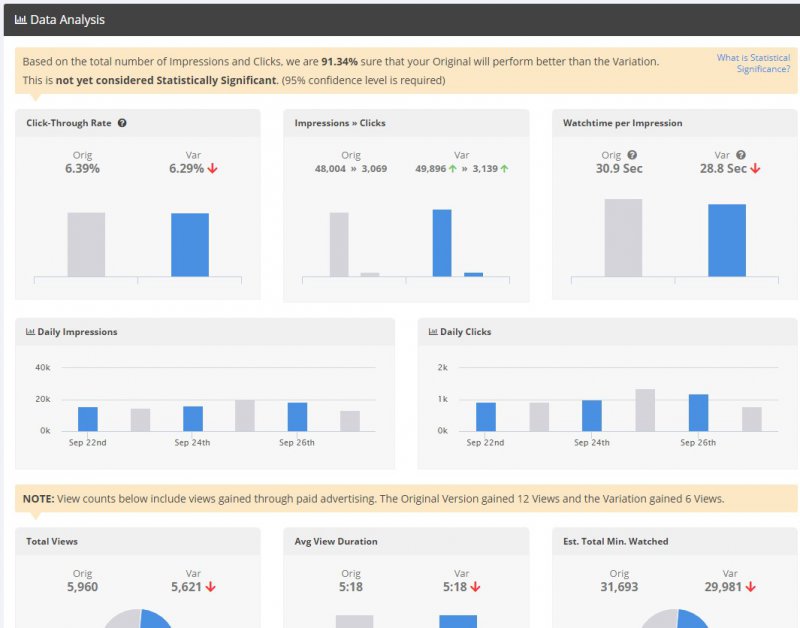Click red down arrow next to 5,621 views
The height and width of the screenshot is (628, 800).
[213, 587]
